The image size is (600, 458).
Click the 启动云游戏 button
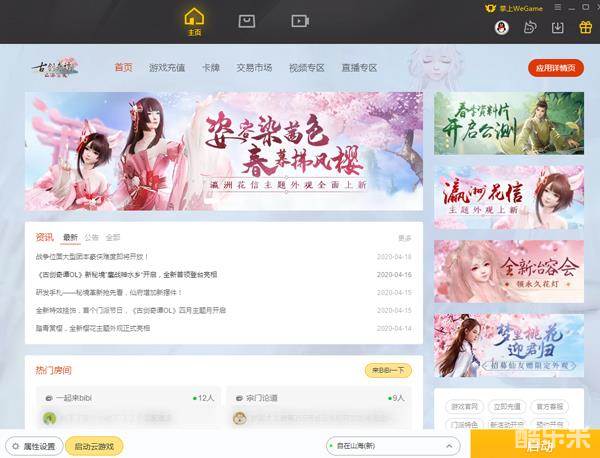(94, 445)
